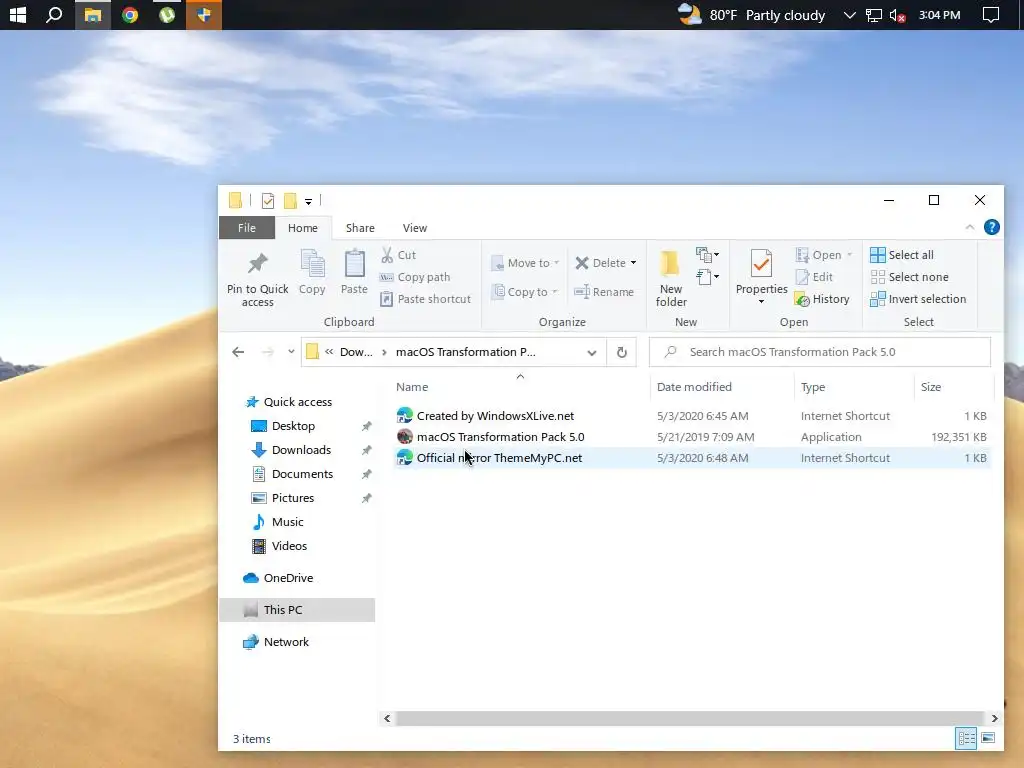Viewport: 1024px width, 768px height.
Task: Click Paste shortcut in ribbon
Action: (x=426, y=299)
